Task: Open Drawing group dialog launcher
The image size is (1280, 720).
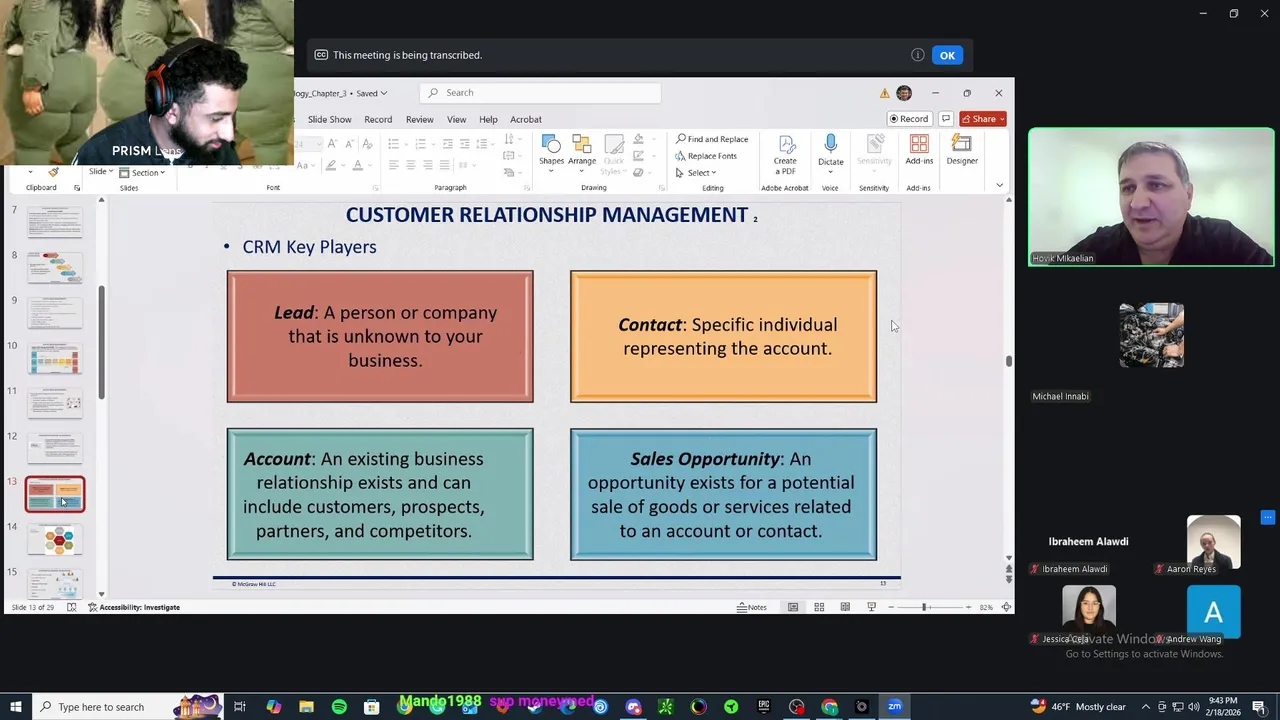Action: (662, 188)
